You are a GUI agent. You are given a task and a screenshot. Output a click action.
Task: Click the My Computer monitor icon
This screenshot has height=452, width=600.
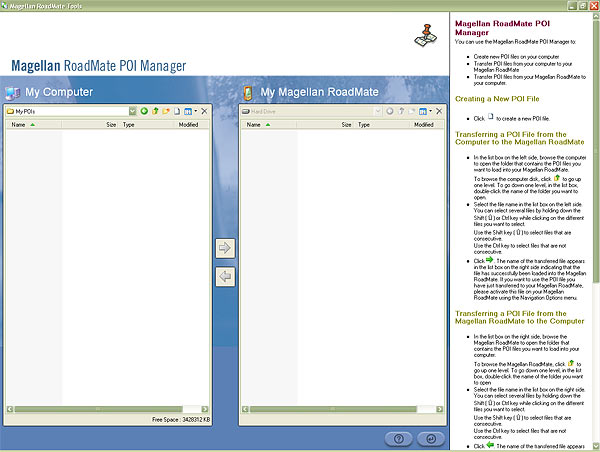click(13, 93)
